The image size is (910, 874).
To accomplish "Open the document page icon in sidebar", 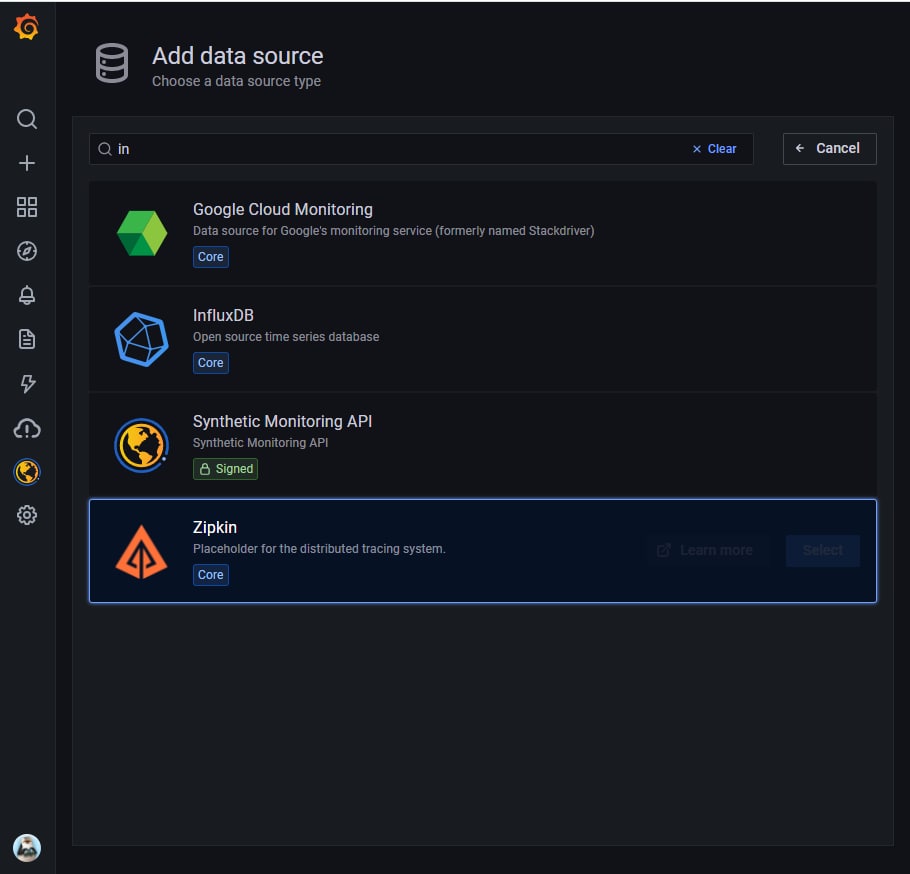I will point(27,340).
